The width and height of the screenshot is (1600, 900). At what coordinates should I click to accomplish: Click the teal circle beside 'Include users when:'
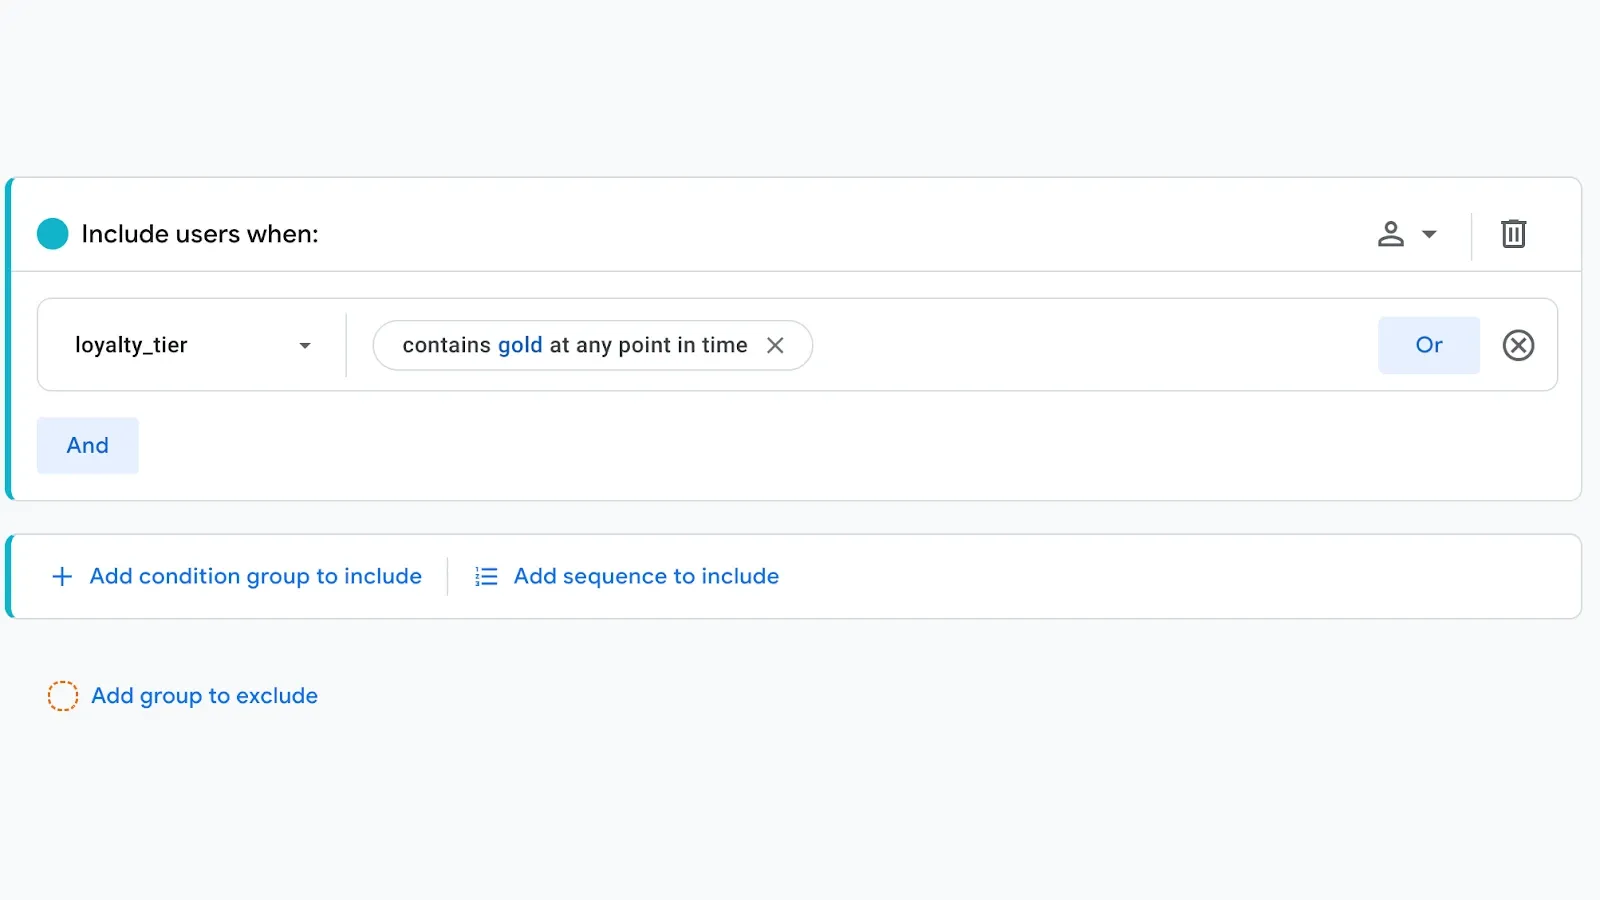53,234
